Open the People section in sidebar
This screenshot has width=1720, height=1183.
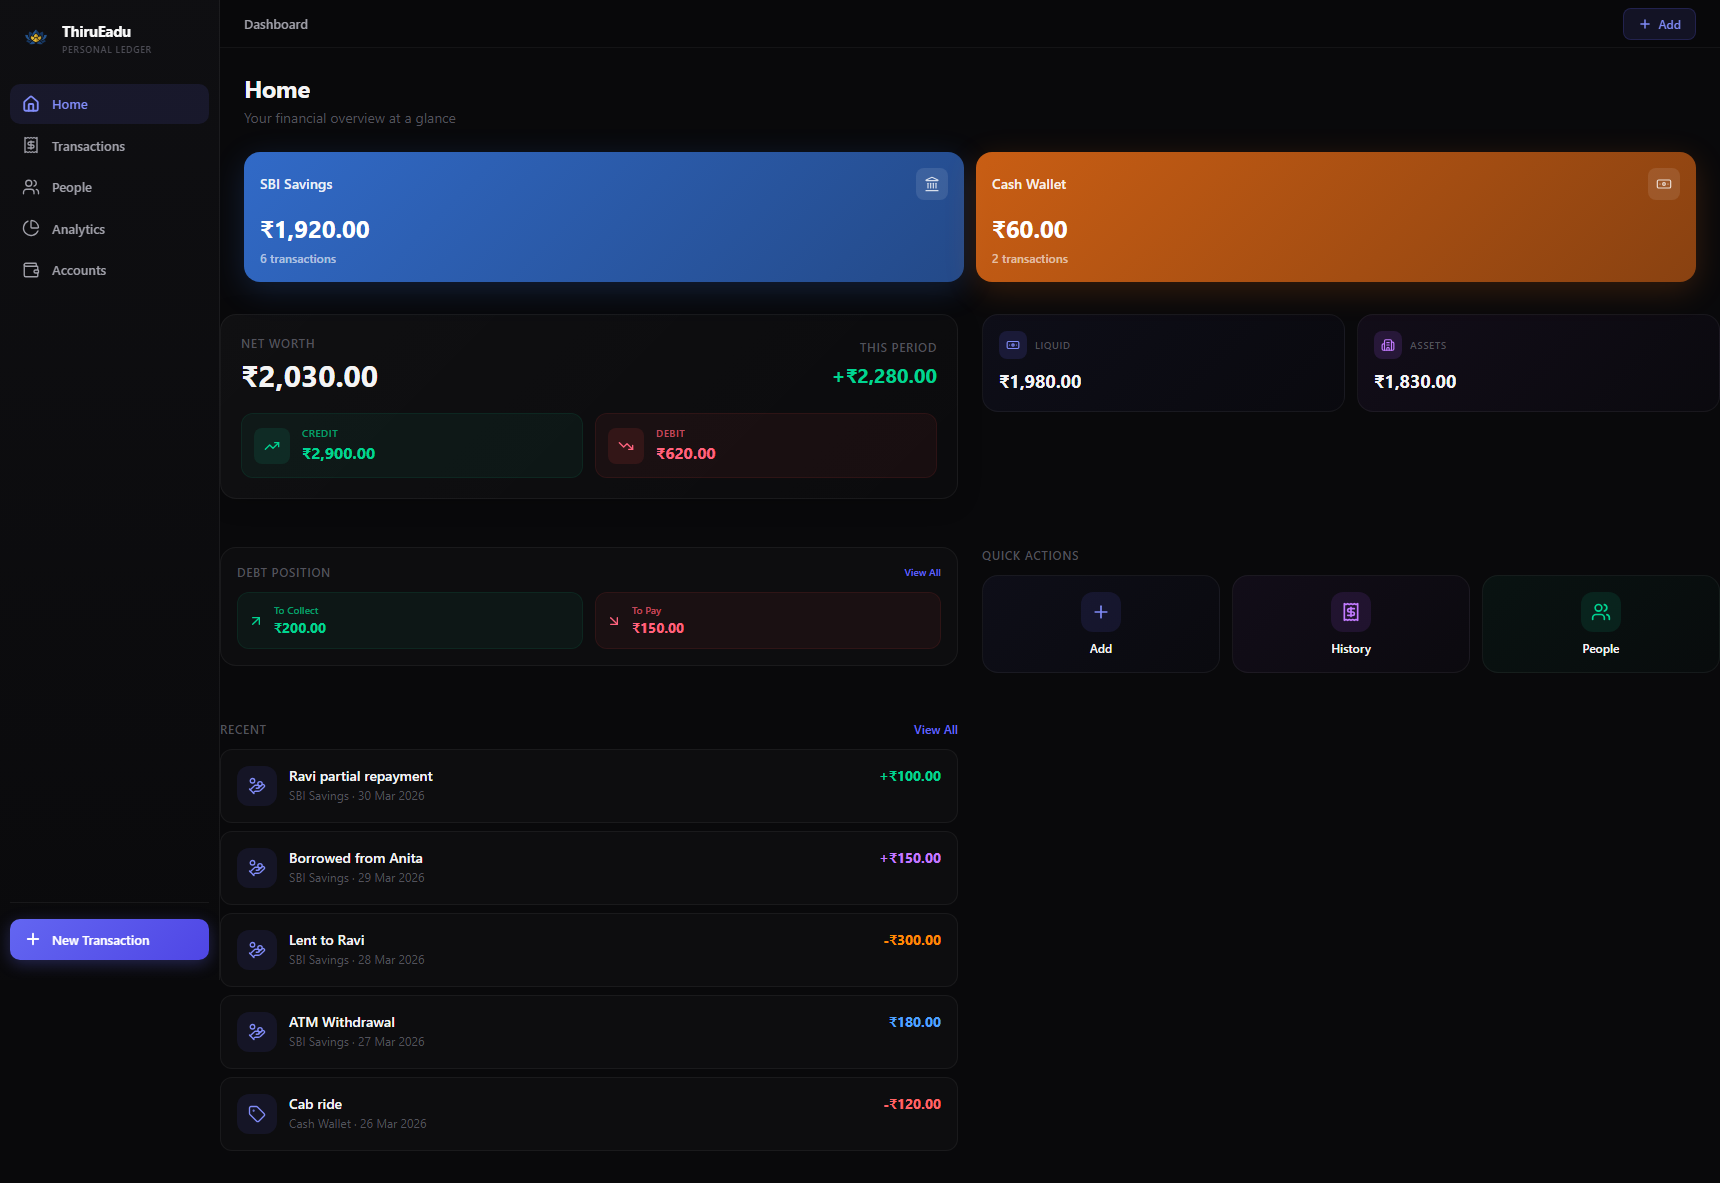click(71, 187)
